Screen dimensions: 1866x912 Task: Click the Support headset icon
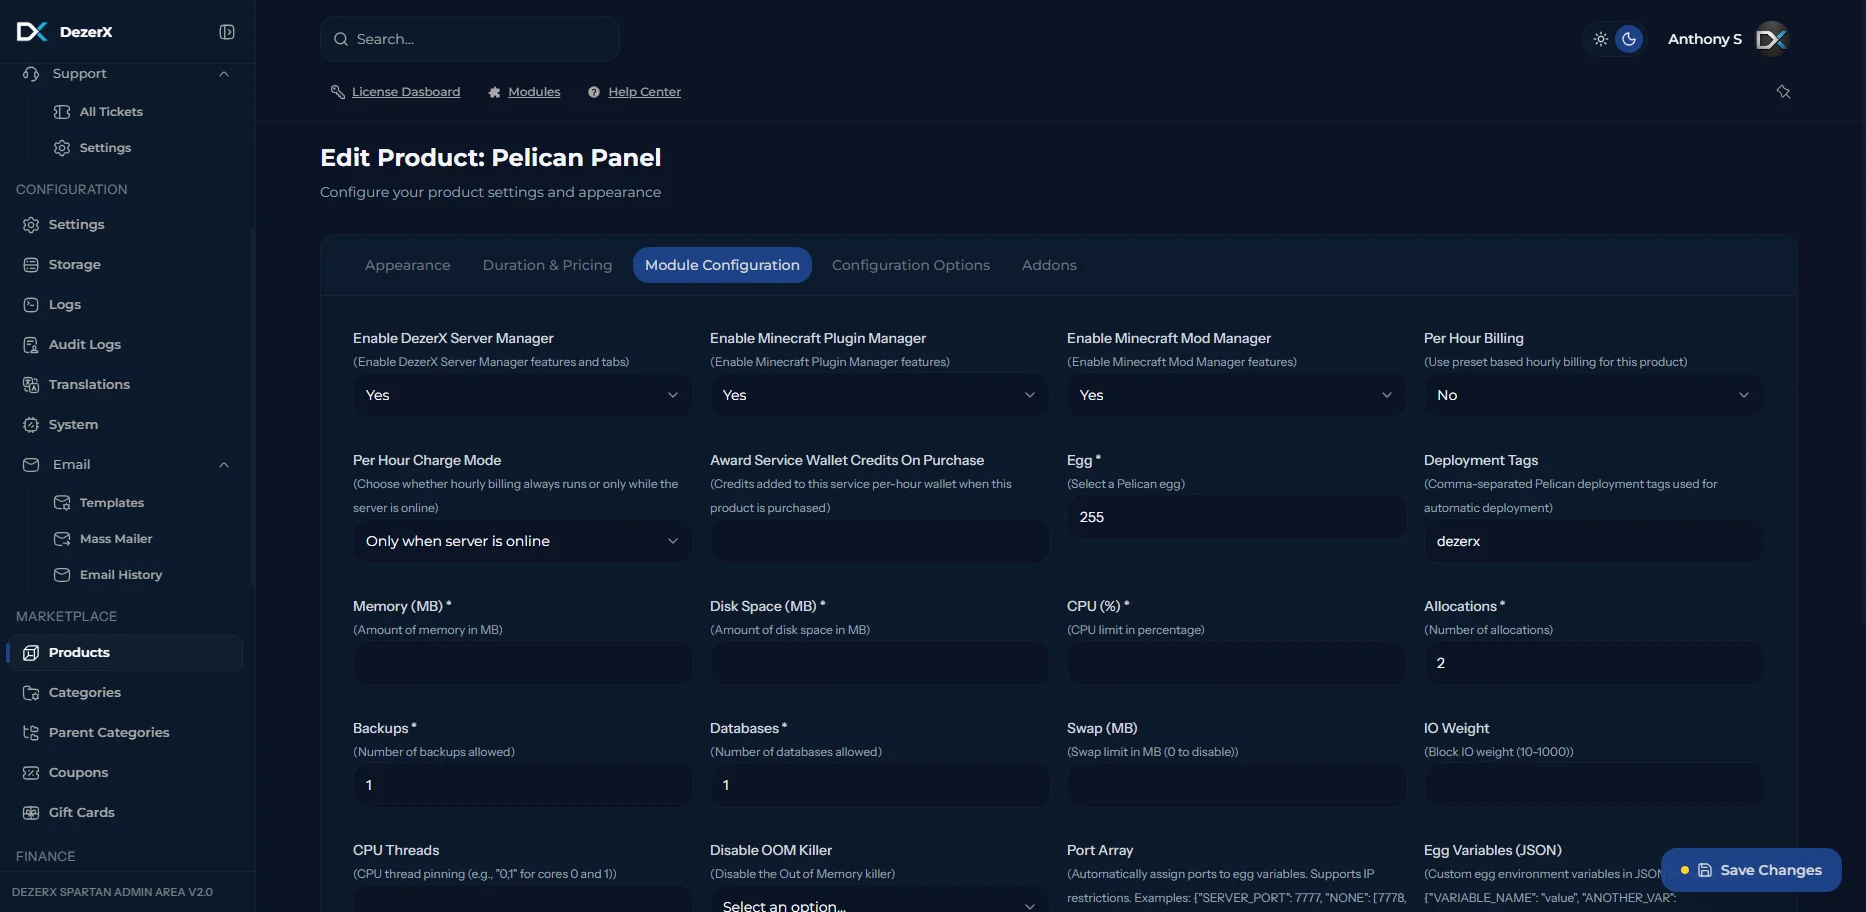click(31, 74)
